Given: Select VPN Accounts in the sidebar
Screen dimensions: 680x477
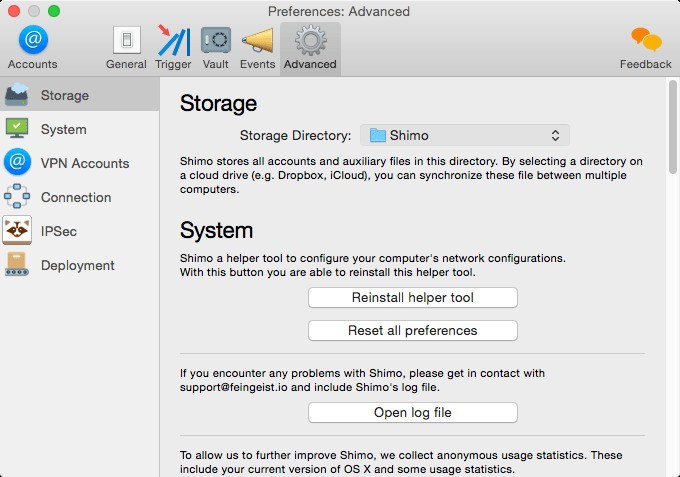Looking at the screenshot, I should tap(84, 163).
